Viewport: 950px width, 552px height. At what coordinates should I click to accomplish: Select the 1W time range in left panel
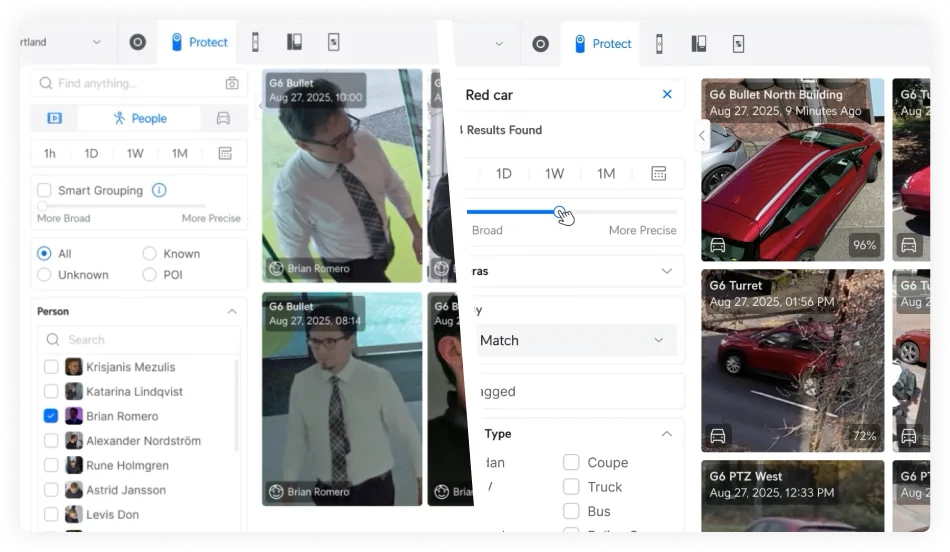pyautogui.click(x=135, y=153)
